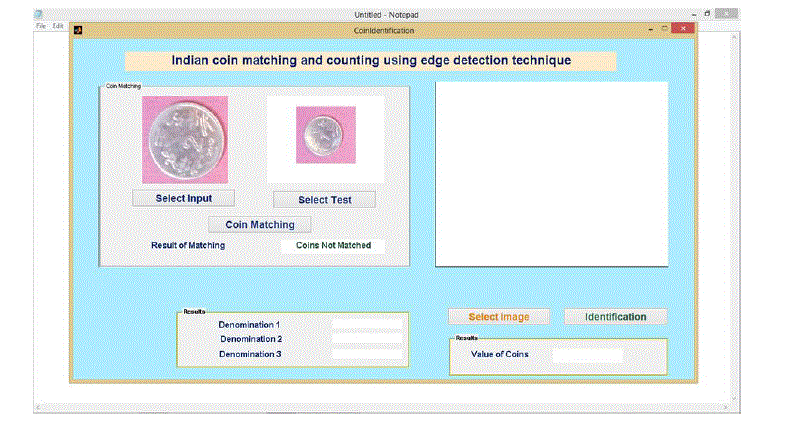The width and height of the screenshot is (786, 431).
Task: Minimize the CoinIdentification window
Action: tap(647, 30)
